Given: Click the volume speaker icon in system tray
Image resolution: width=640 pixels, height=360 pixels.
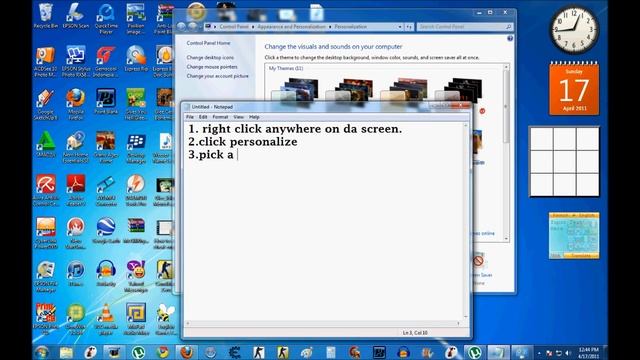Looking at the screenshot, I should 568,353.
